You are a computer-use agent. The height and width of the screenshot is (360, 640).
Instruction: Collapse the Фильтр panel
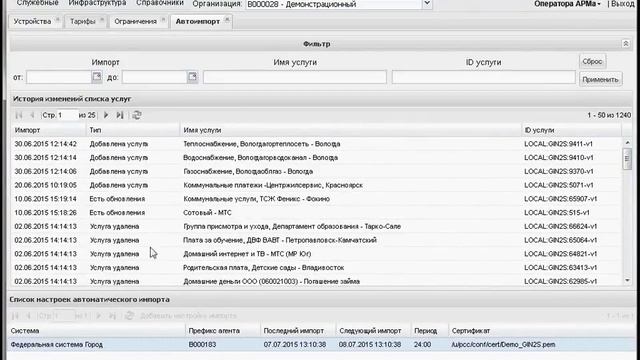(x=626, y=44)
